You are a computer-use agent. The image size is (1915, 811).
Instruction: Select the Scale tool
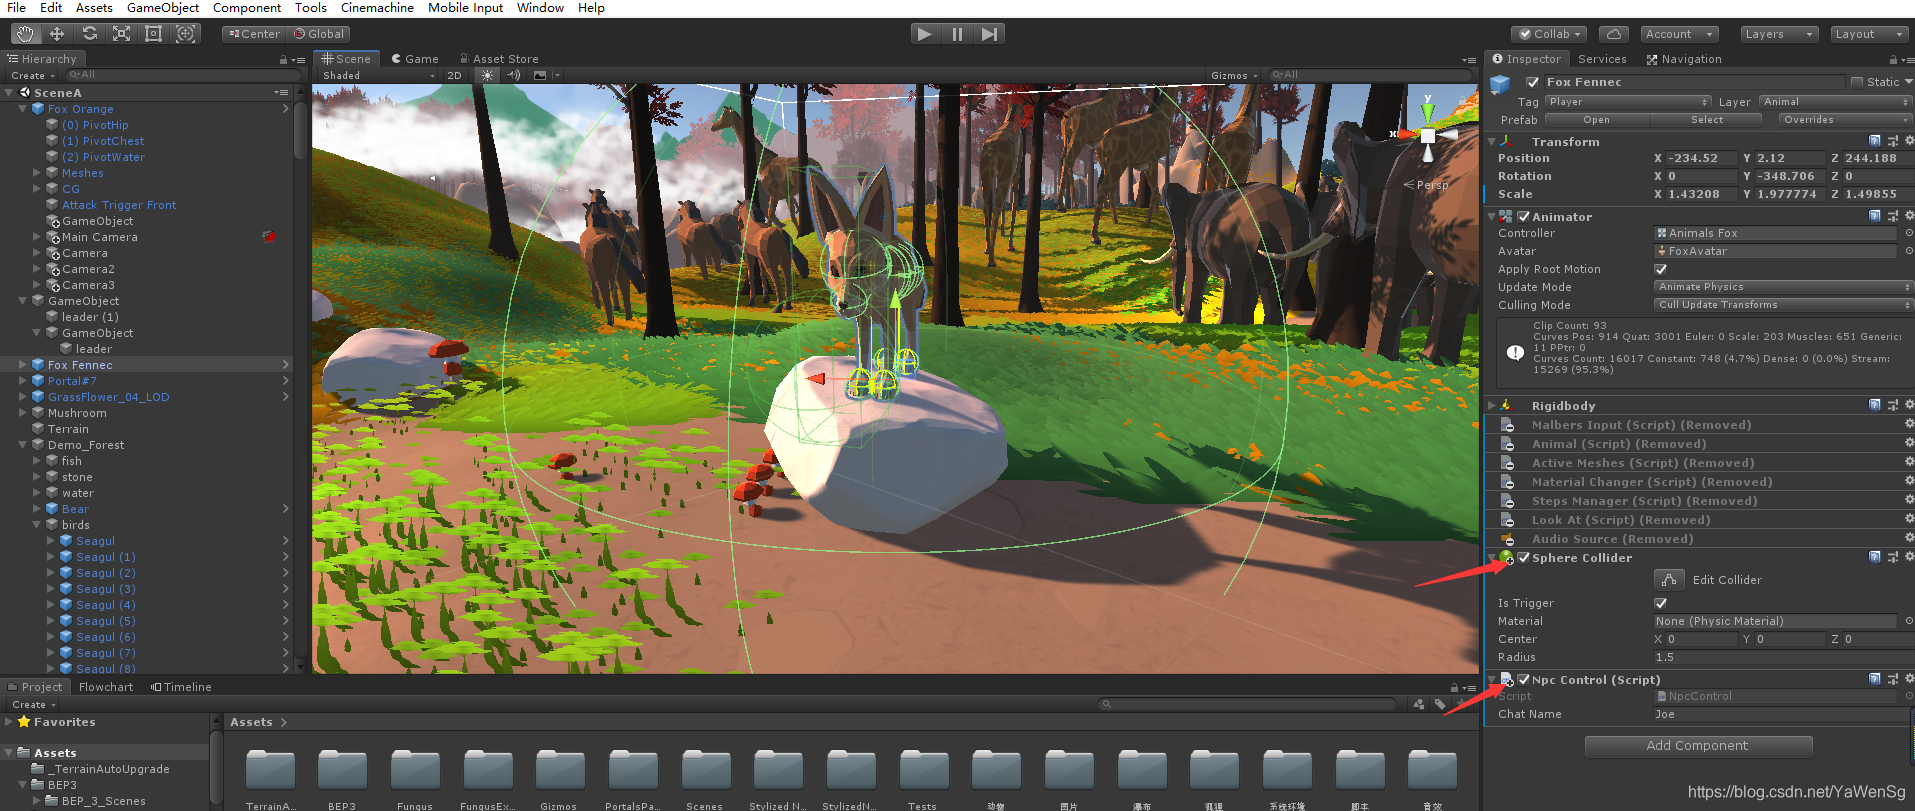[x=121, y=34]
